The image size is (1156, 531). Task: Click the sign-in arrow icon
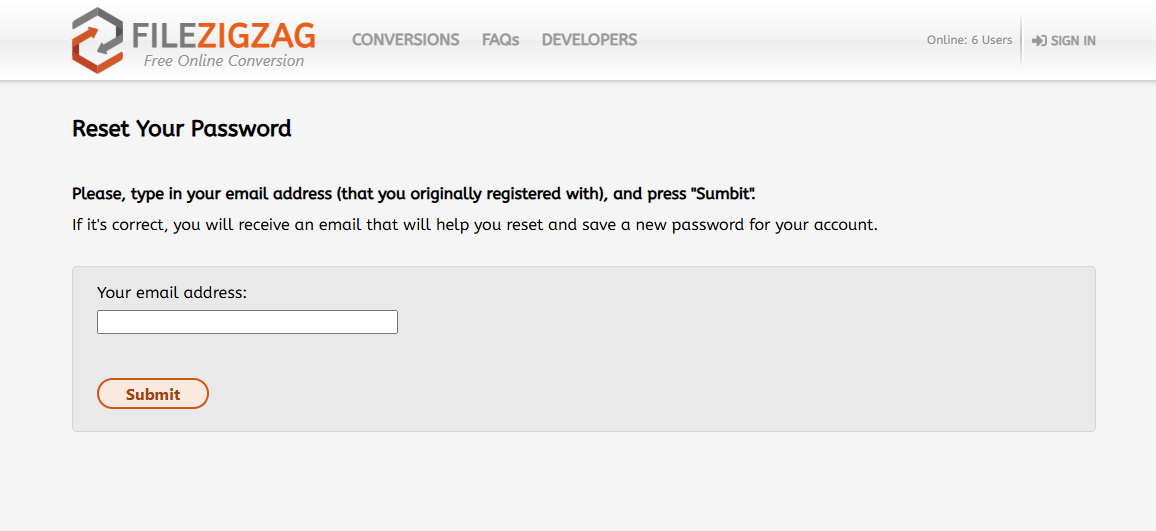(1039, 41)
